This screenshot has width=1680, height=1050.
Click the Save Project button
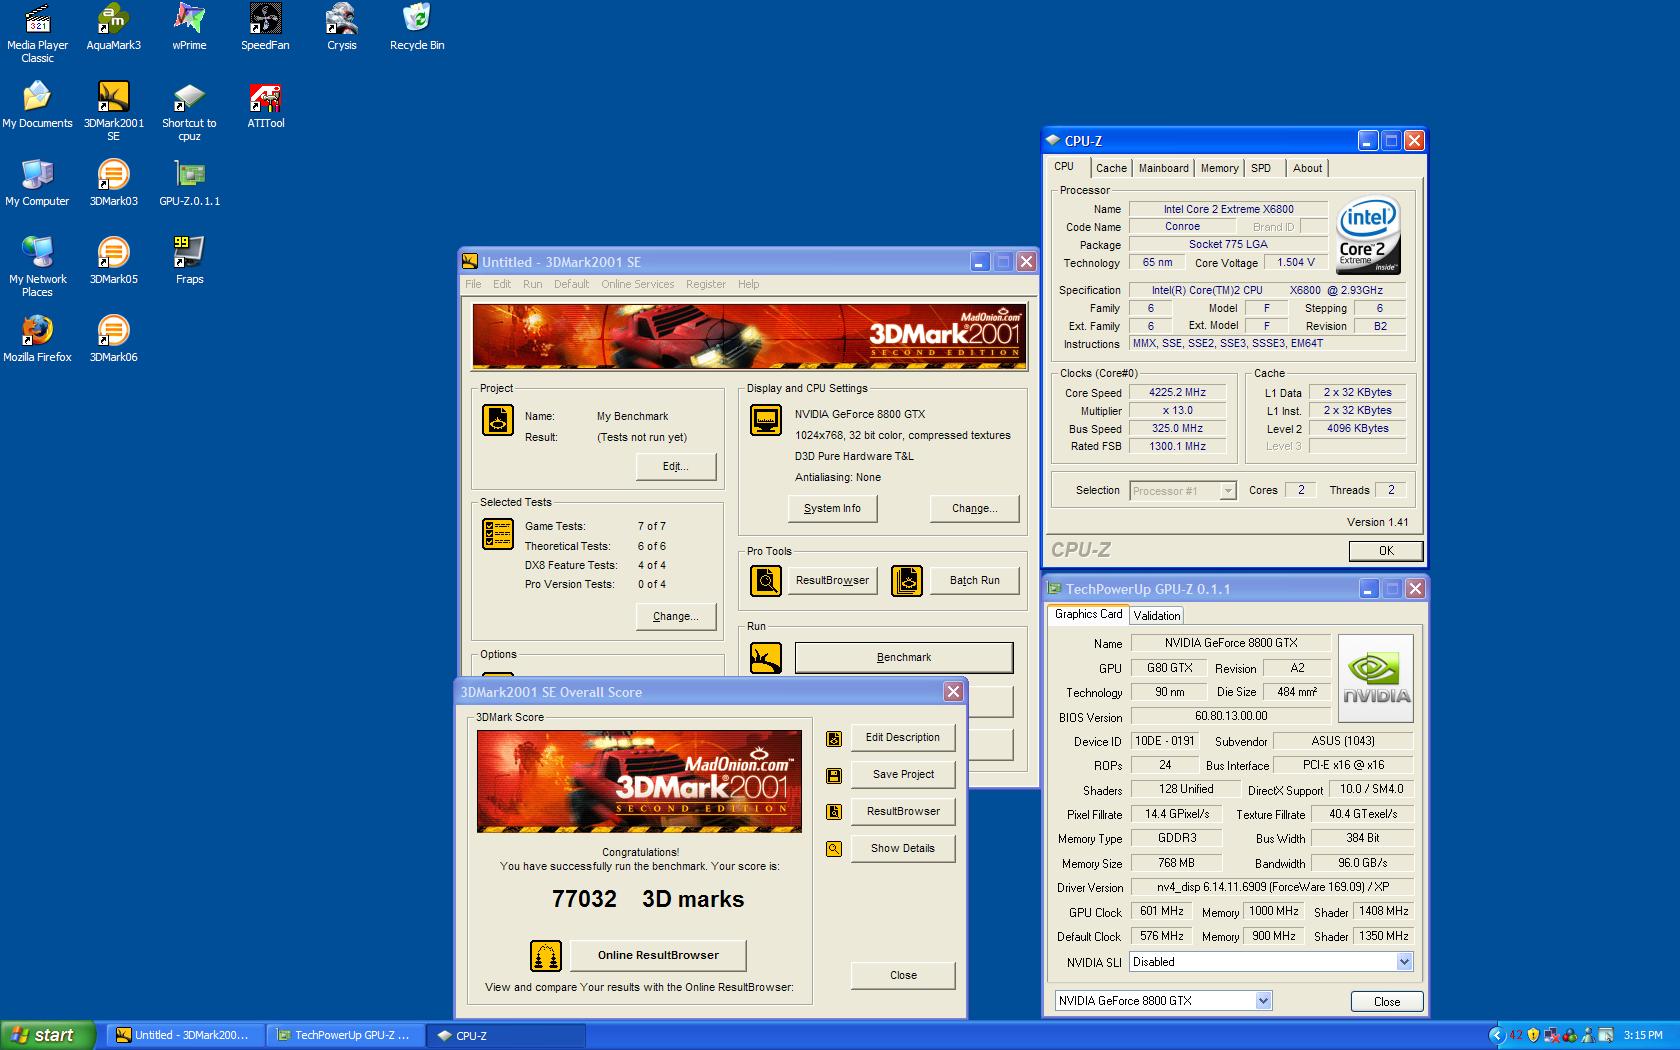pyautogui.click(x=903, y=775)
